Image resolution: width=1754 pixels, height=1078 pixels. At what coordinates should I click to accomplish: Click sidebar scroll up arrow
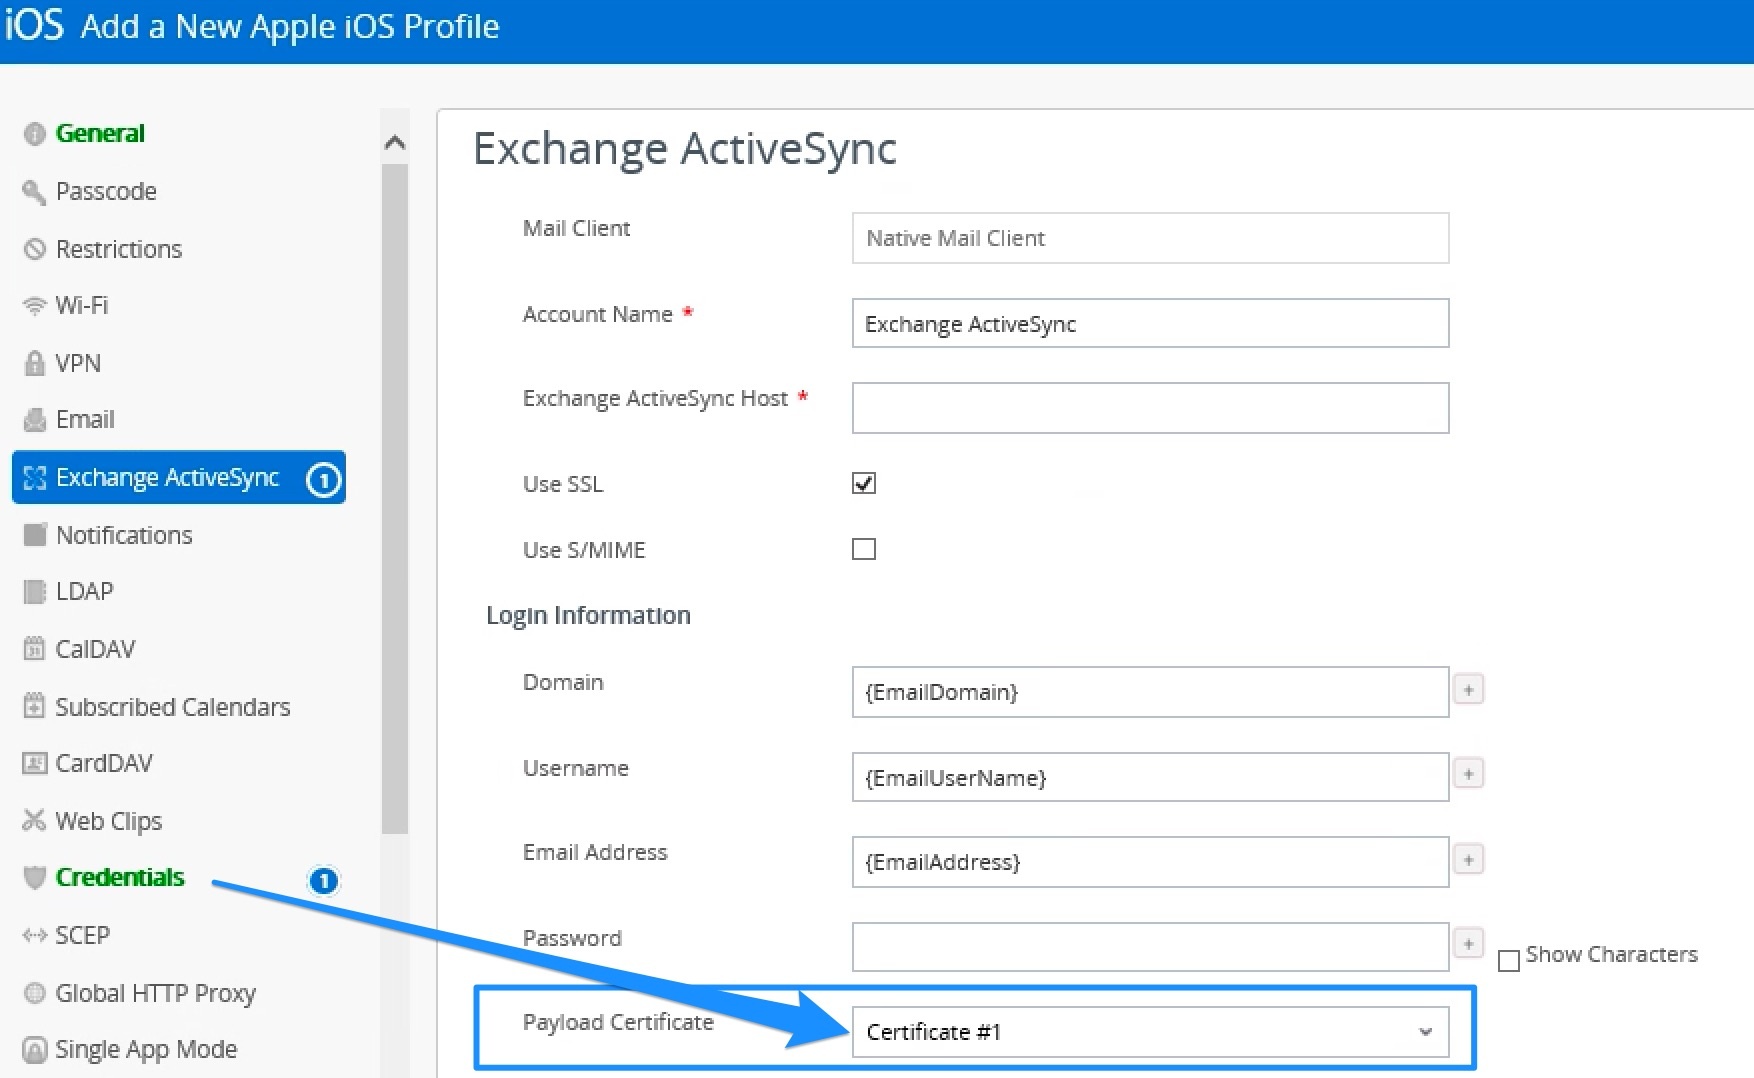click(395, 143)
